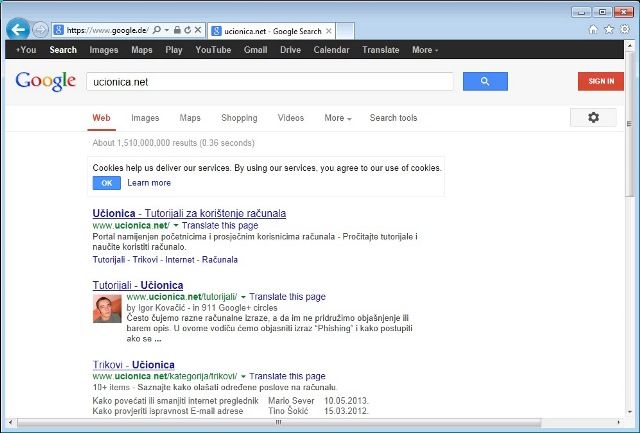The height and width of the screenshot is (433, 640).
Task: Open Translate in Google top bar
Action: tap(380, 50)
